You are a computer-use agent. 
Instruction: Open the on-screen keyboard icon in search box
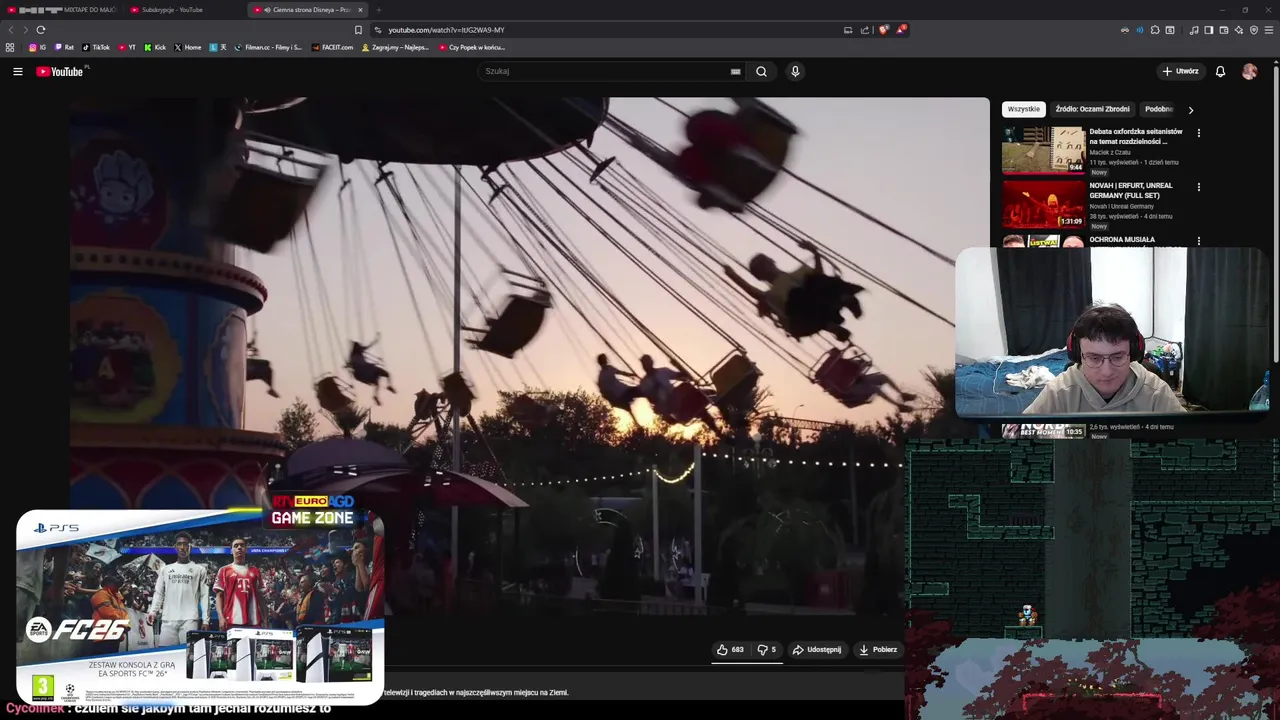[x=736, y=71]
